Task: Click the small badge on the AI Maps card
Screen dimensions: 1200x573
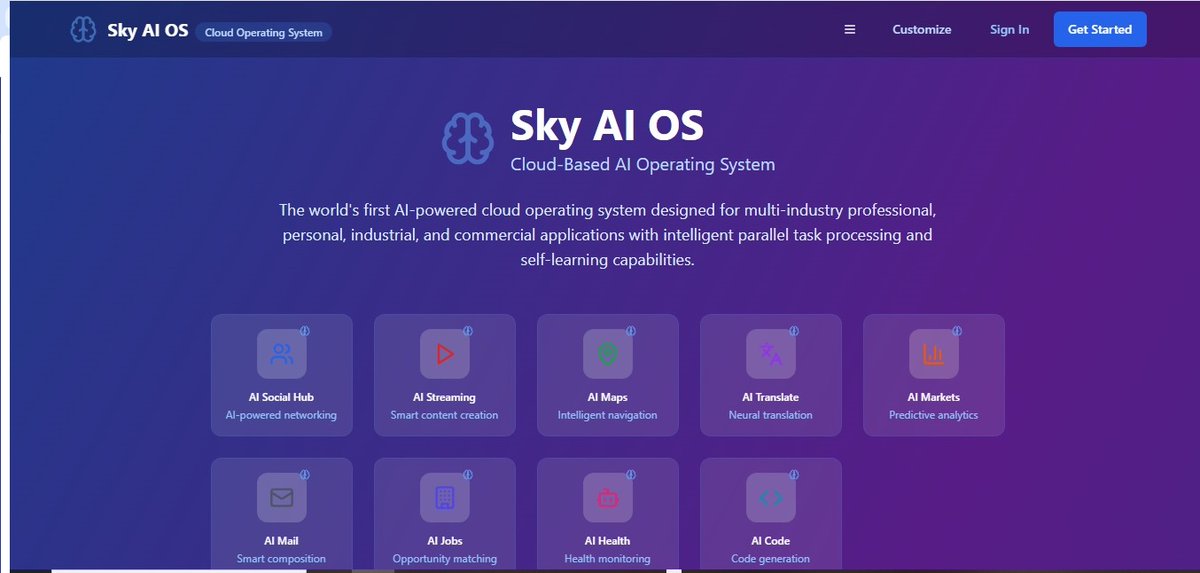Action: (x=631, y=330)
